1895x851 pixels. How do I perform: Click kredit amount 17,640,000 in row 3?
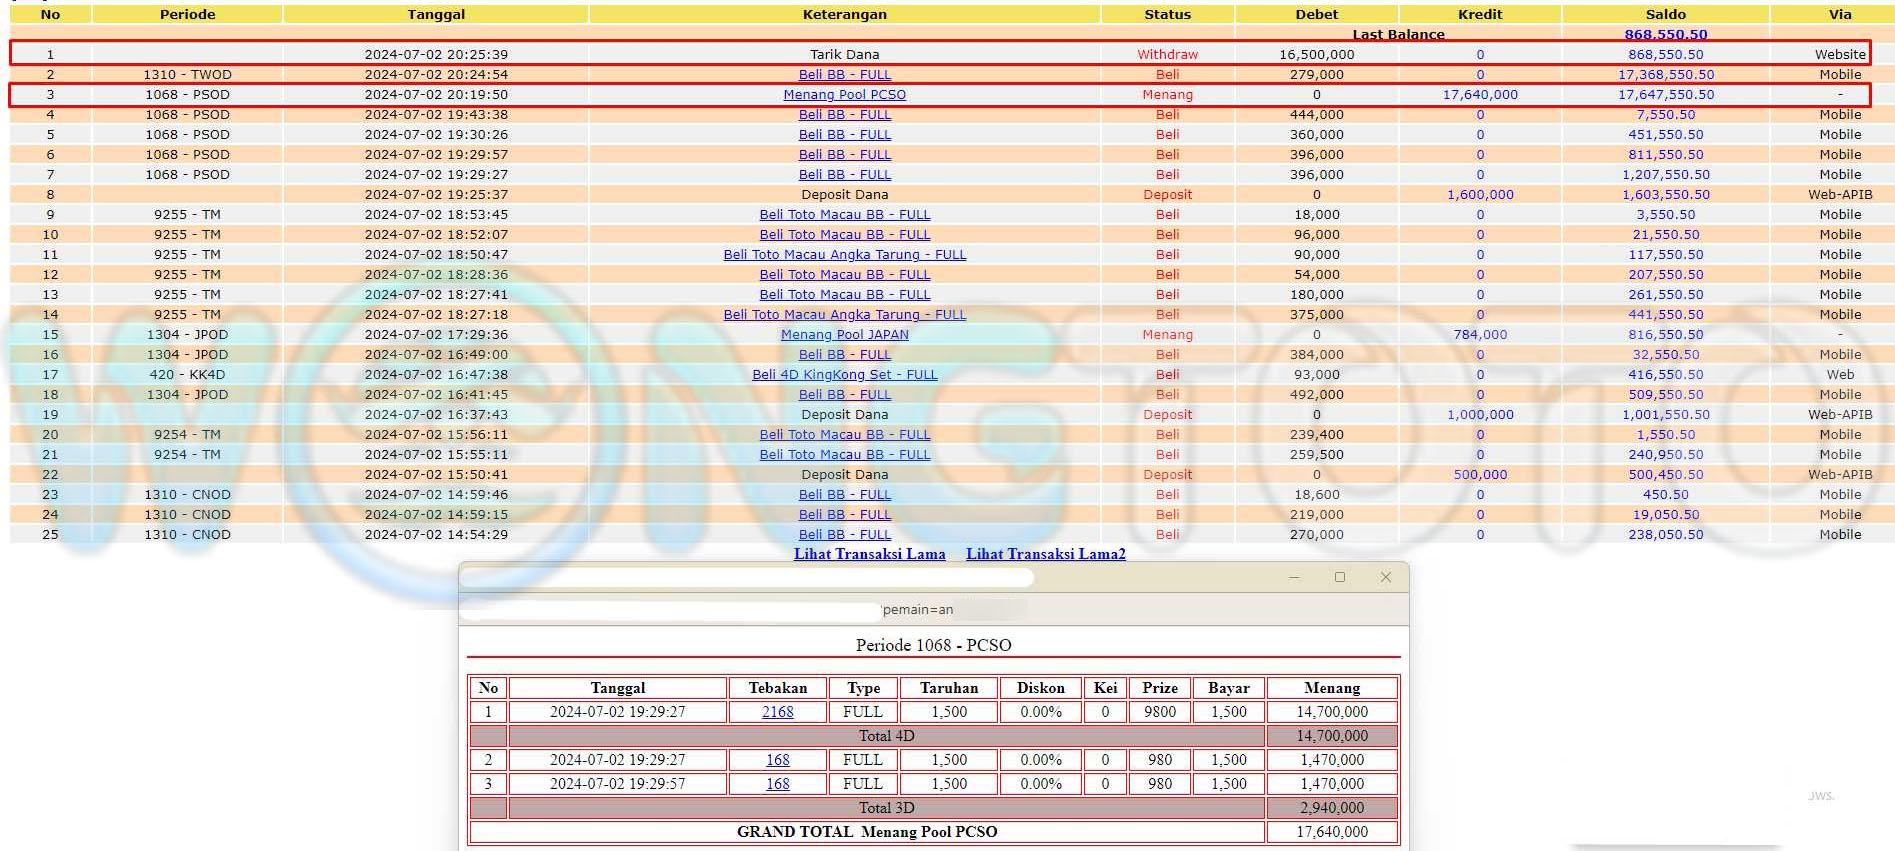[x=1479, y=95]
